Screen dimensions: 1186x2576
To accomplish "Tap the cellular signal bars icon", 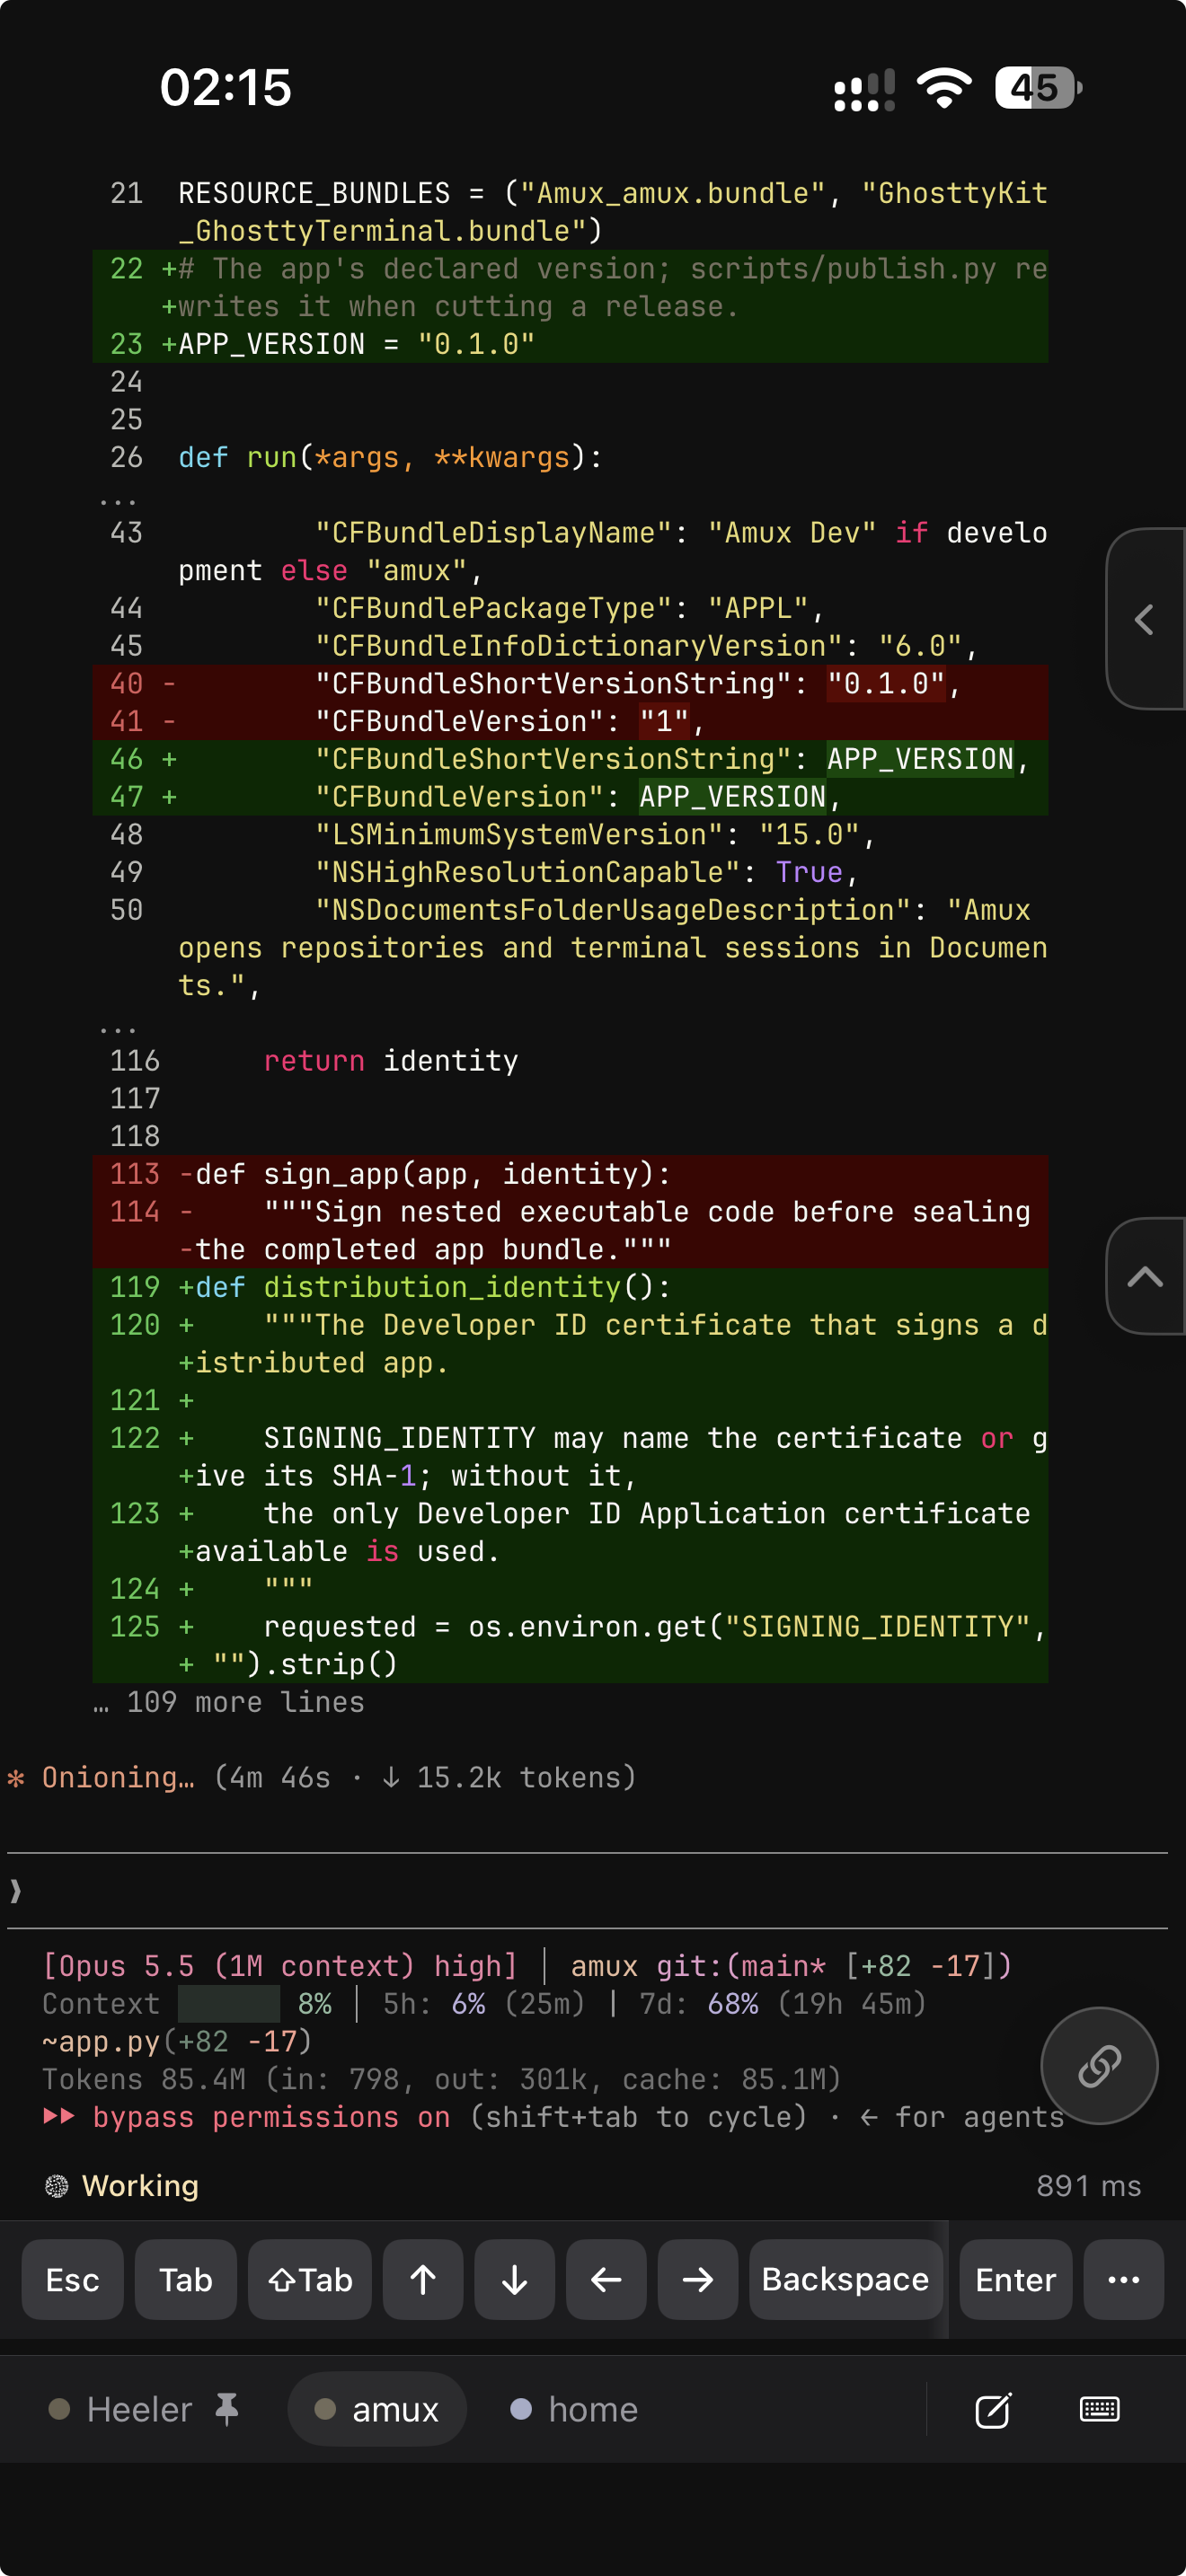I will tap(865, 90).
